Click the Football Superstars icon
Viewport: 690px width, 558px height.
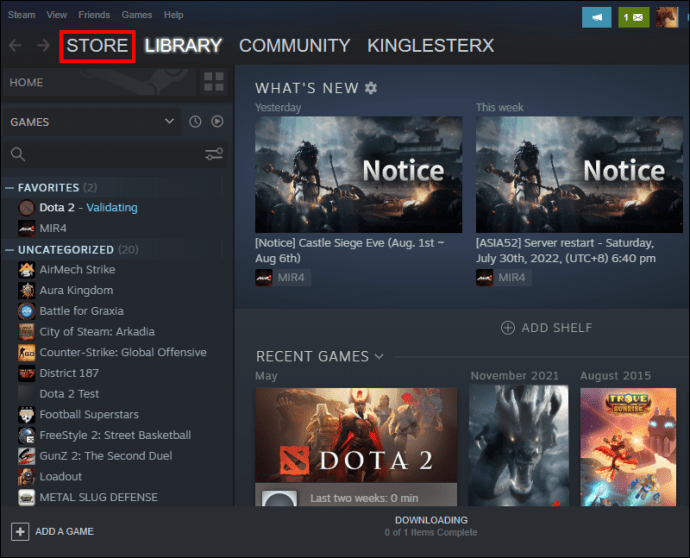click(26, 415)
